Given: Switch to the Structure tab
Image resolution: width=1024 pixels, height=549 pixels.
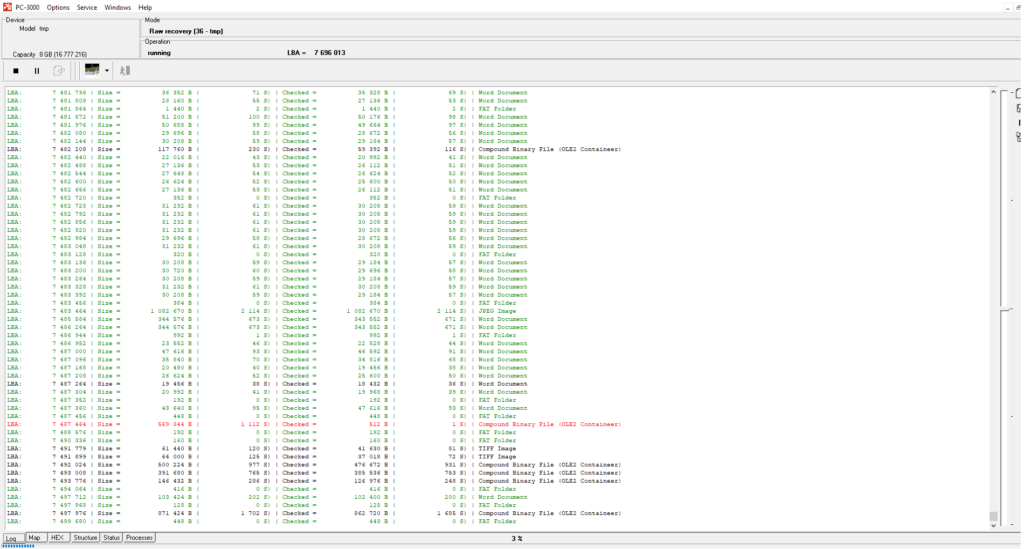Looking at the screenshot, I should click(x=85, y=538).
